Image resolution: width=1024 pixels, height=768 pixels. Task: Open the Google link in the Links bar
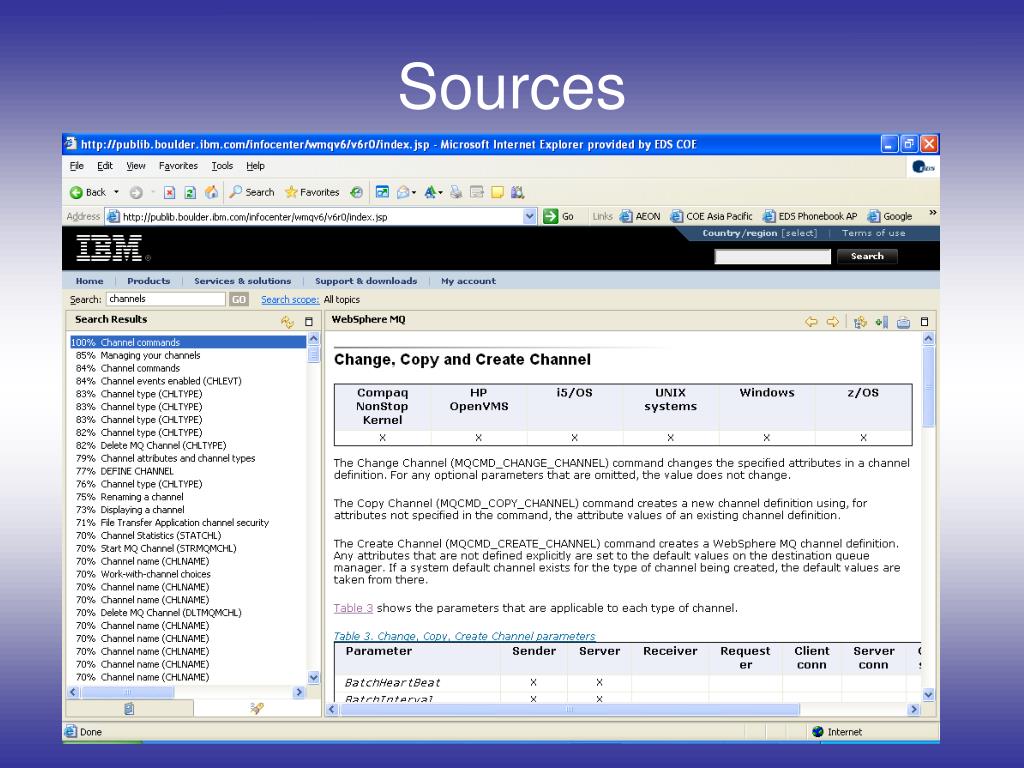tap(889, 216)
